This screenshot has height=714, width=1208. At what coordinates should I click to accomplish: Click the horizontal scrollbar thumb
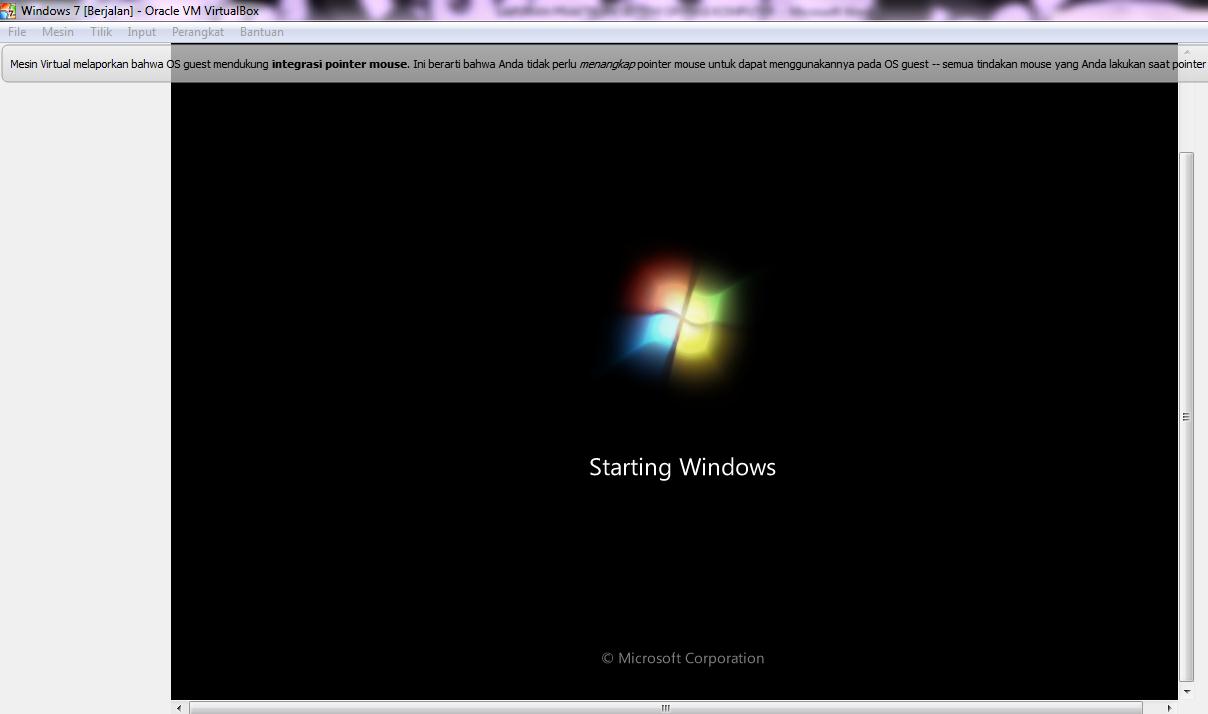pos(665,708)
